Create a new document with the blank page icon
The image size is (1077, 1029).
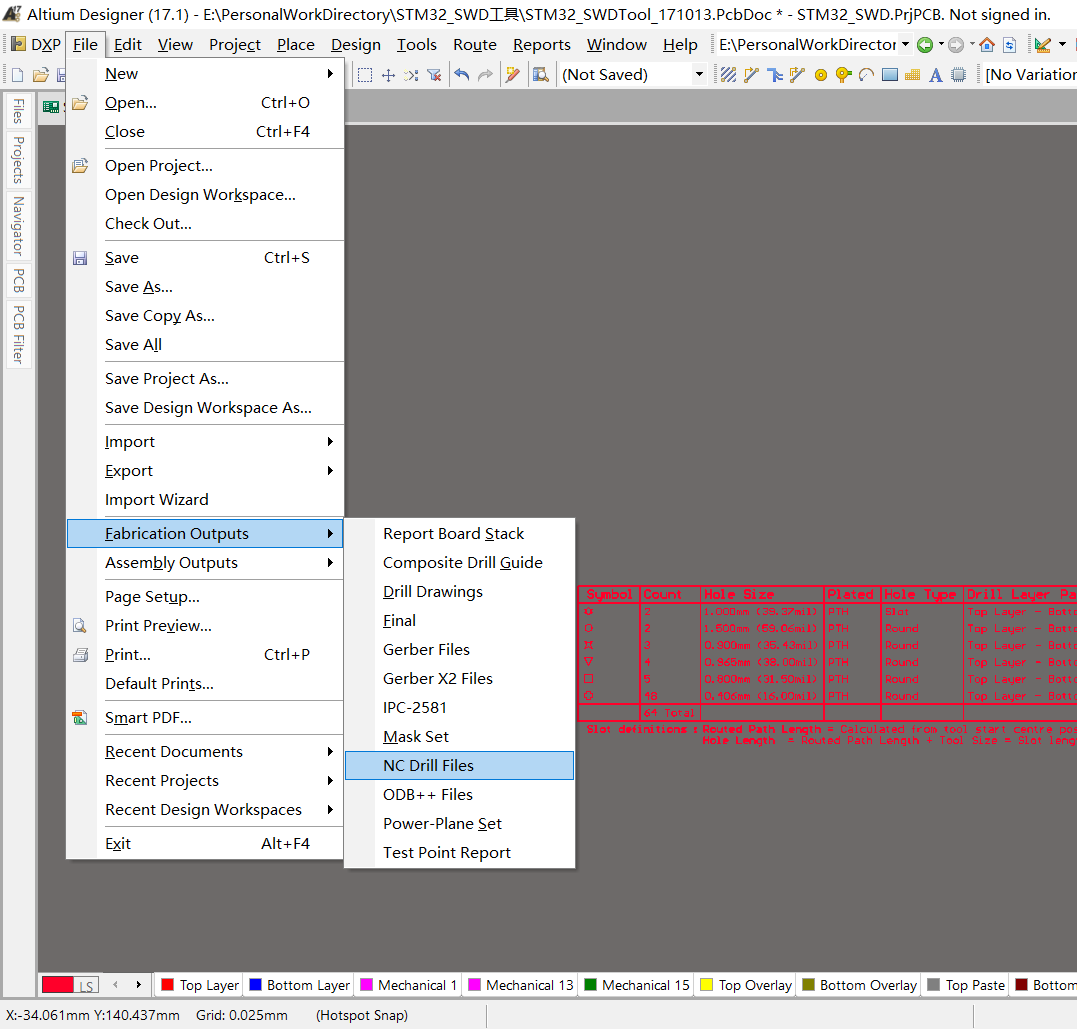[18, 75]
